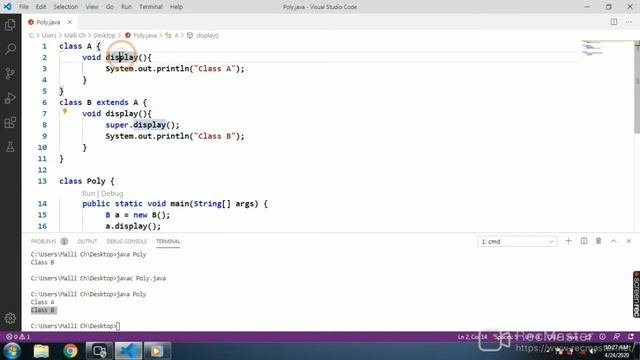Split the terminal panel
Viewport: 640px width, 360px height.
[584, 241]
